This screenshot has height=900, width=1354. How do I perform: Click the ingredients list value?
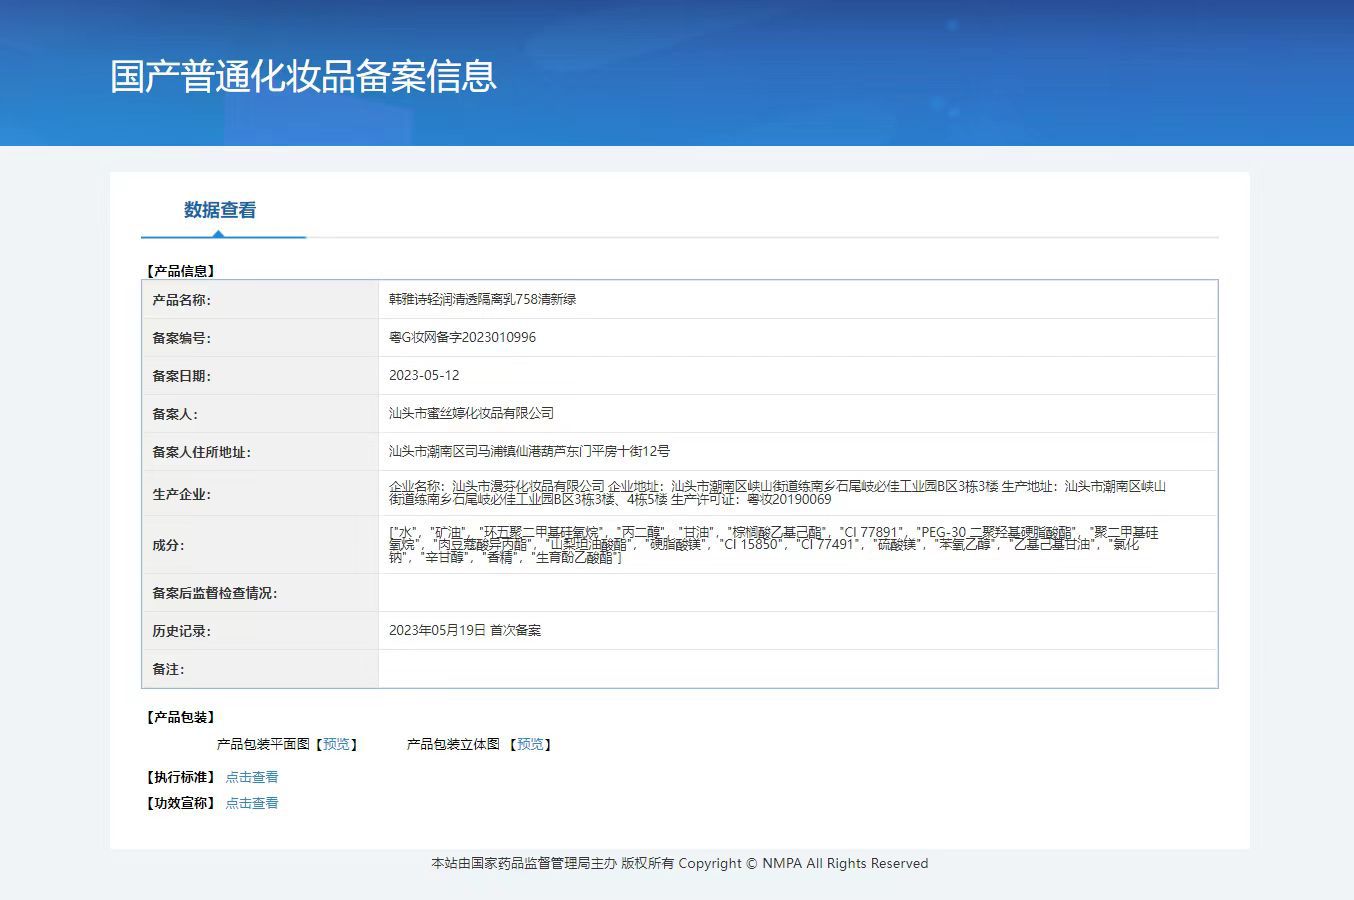coord(774,545)
